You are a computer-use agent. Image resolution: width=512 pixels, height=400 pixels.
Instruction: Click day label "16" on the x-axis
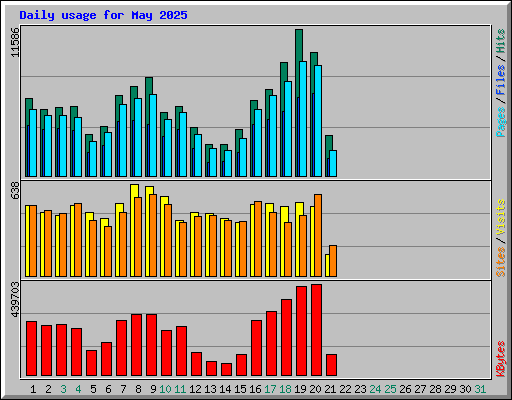[255, 389]
